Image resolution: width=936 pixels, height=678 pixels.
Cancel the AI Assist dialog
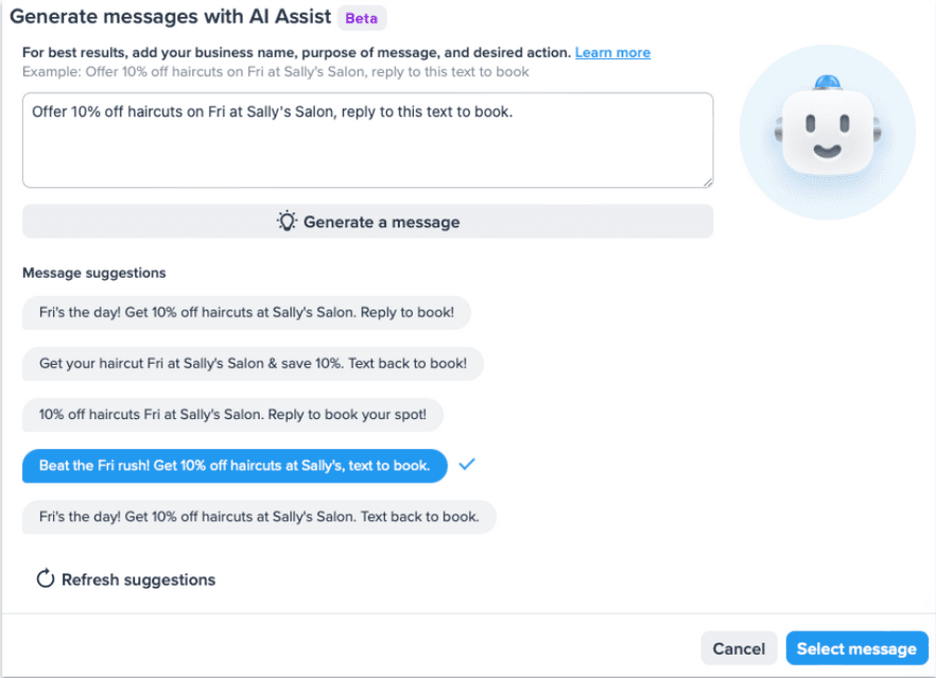[x=738, y=649]
